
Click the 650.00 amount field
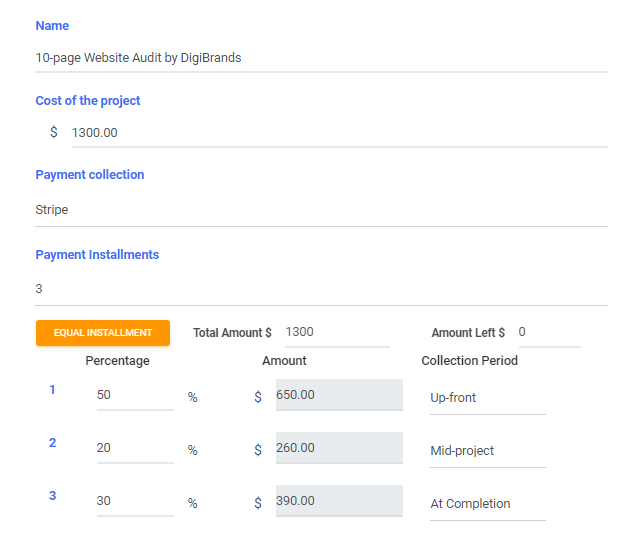point(338,395)
